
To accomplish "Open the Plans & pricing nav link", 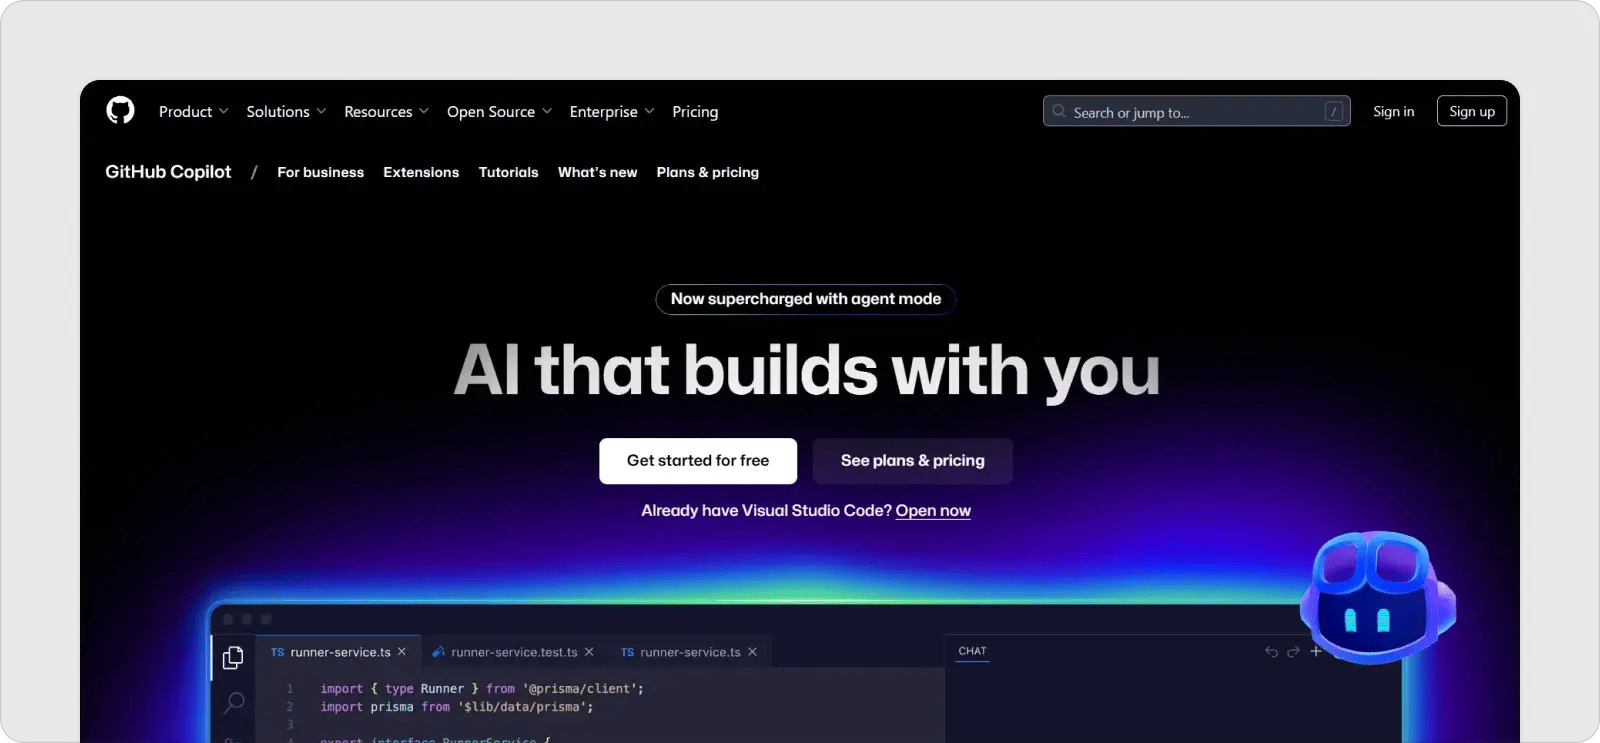I will click(x=708, y=172).
